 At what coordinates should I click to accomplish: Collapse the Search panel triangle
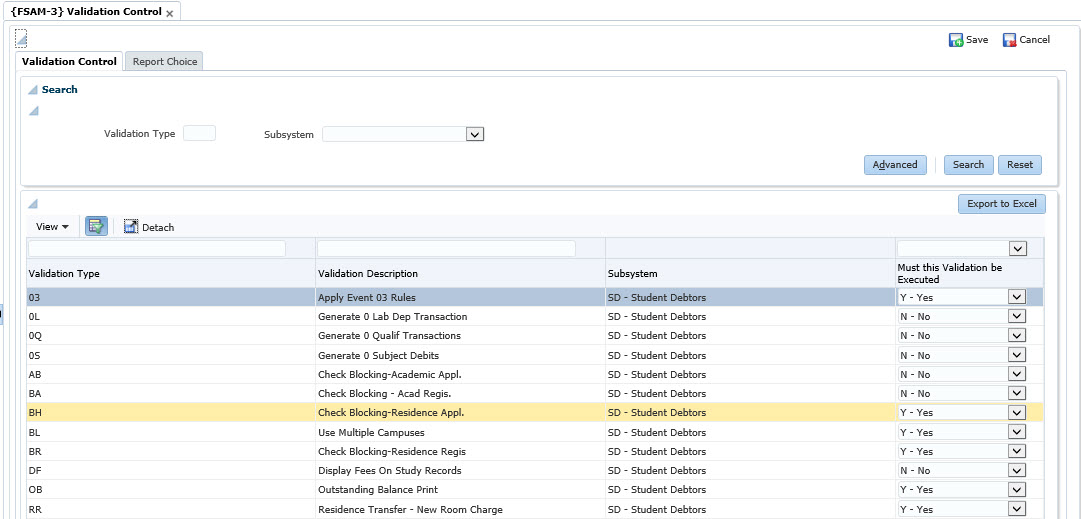point(33,90)
